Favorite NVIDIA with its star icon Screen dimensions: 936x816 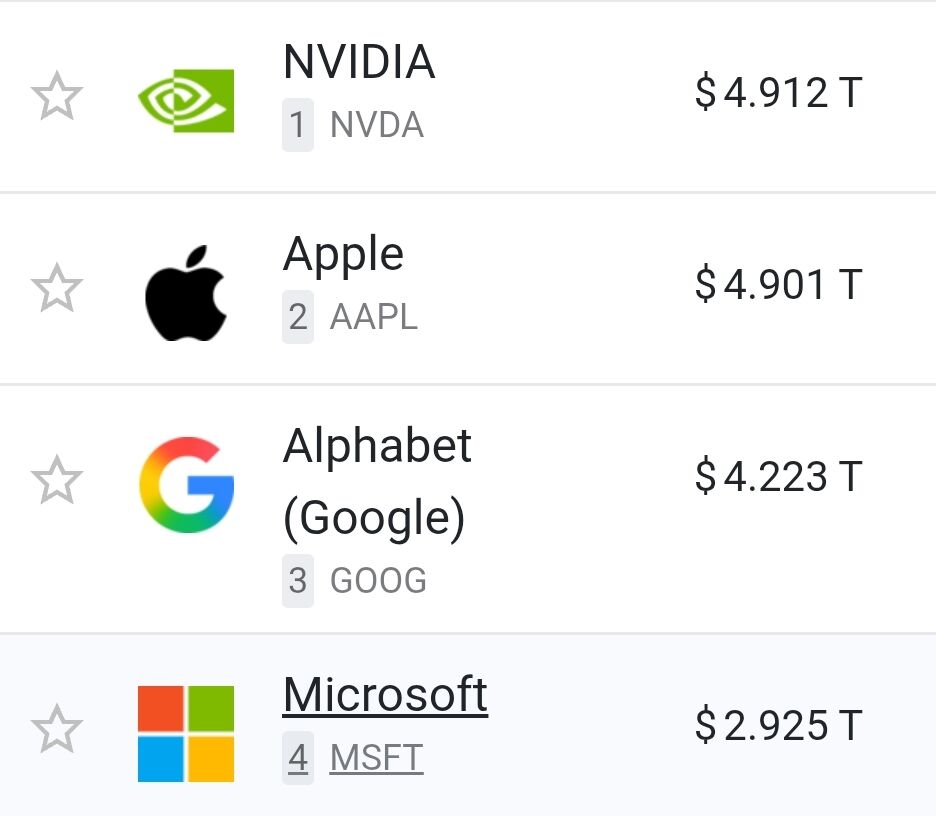57,96
